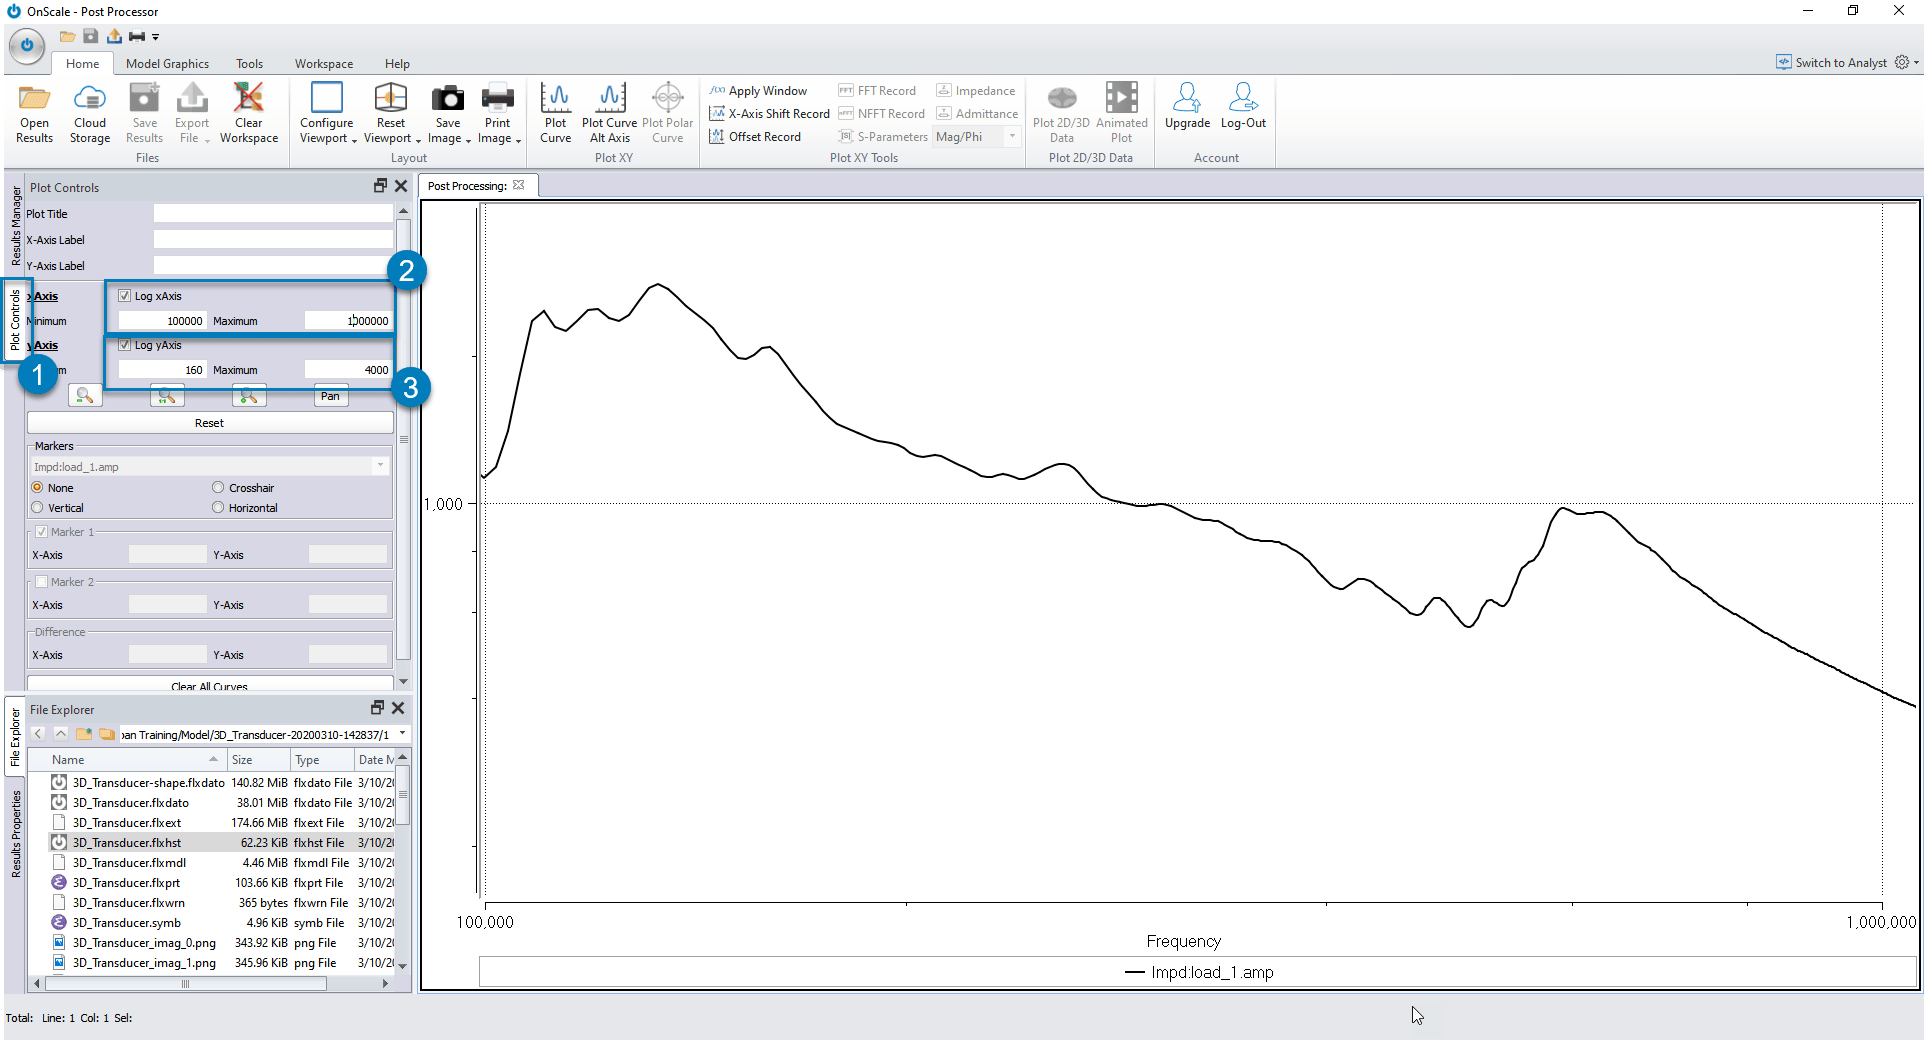Go up one folder in File Explorer

click(61, 734)
